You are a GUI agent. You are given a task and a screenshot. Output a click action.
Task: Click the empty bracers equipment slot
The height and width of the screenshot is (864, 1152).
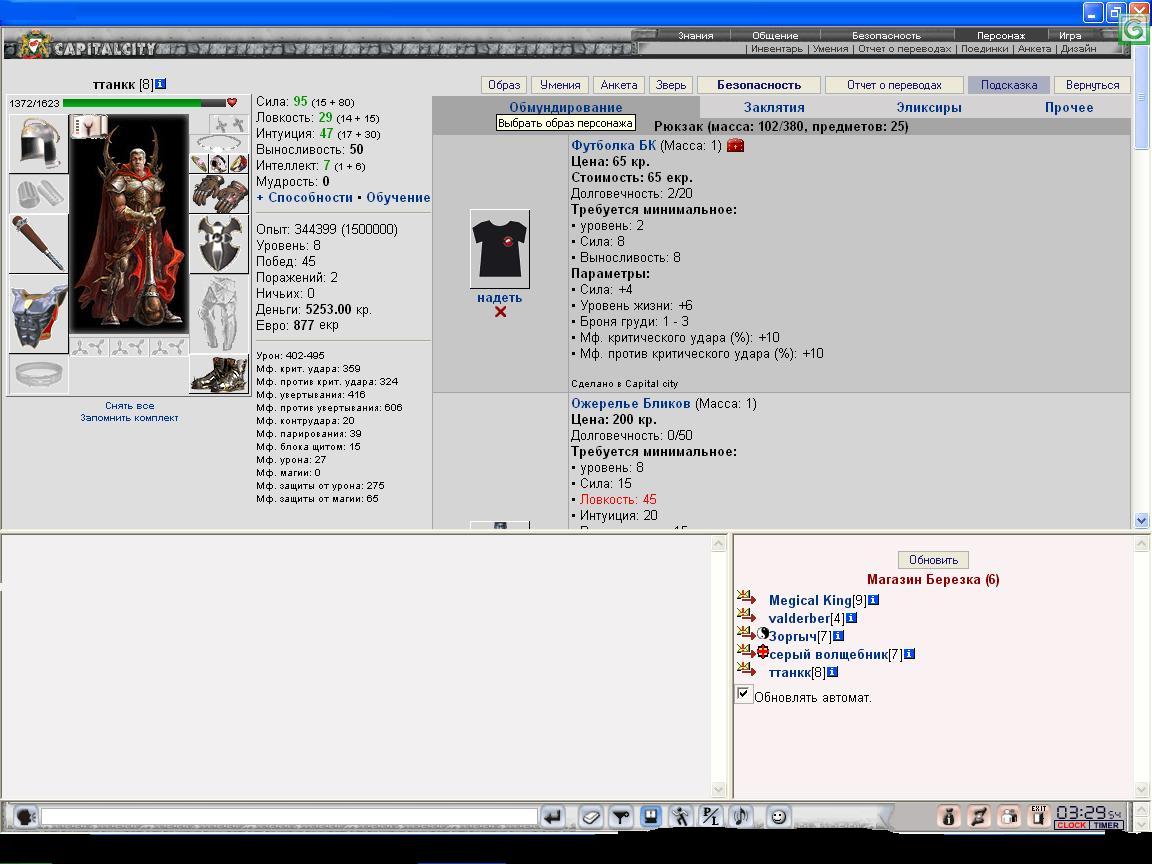pos(38,194)
